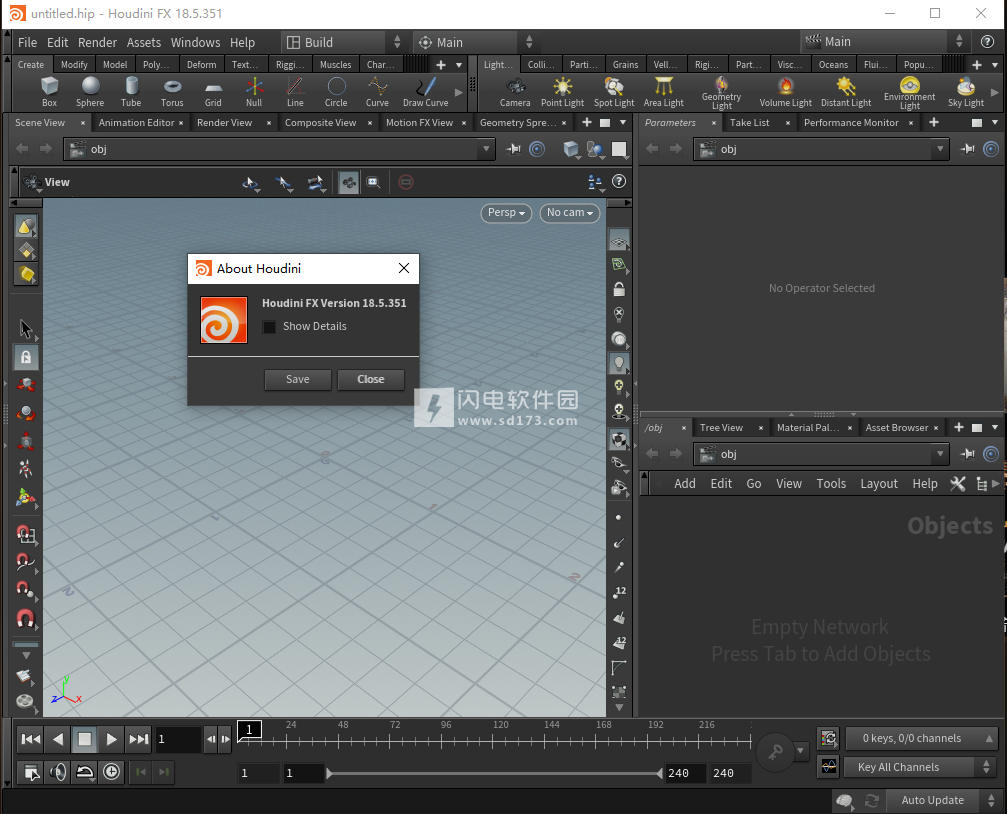The height and width of the screenshot is (814, 1007).
Task: Click the wrench icon in network editor
Action: [x=958, y=484]
